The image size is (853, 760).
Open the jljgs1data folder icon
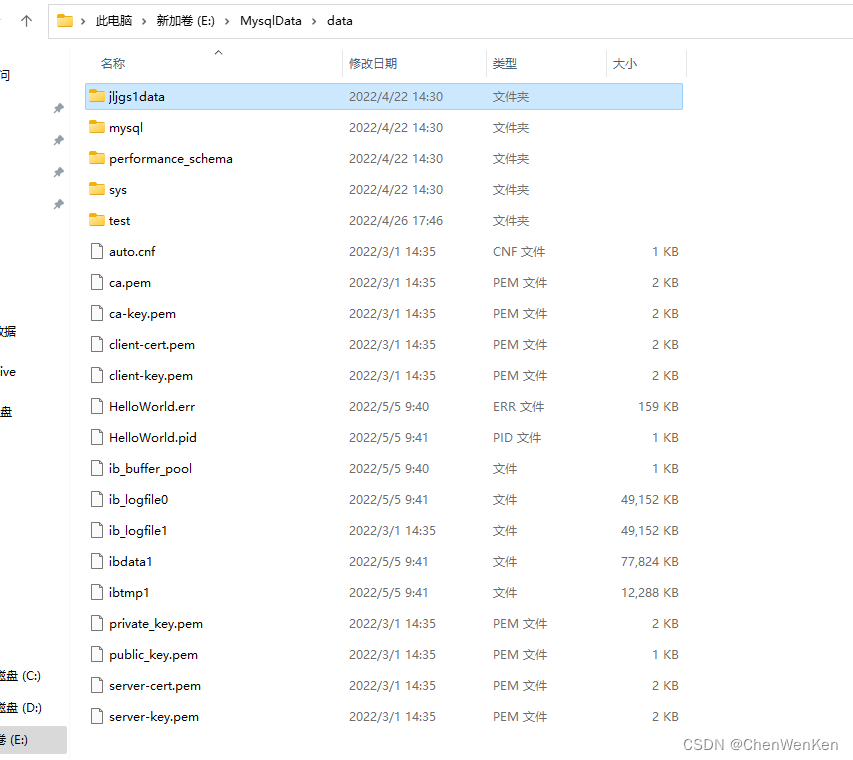click(97, 96)
